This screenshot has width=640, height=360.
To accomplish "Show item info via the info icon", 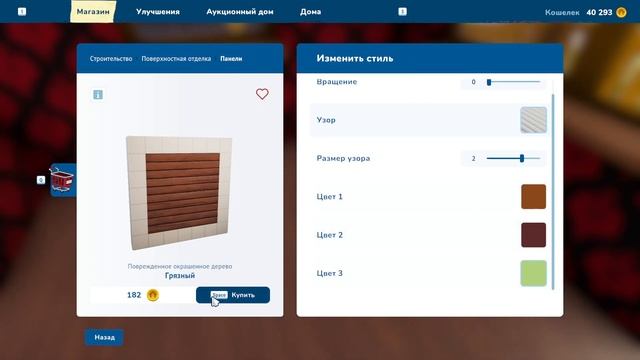I will [98, 95].
